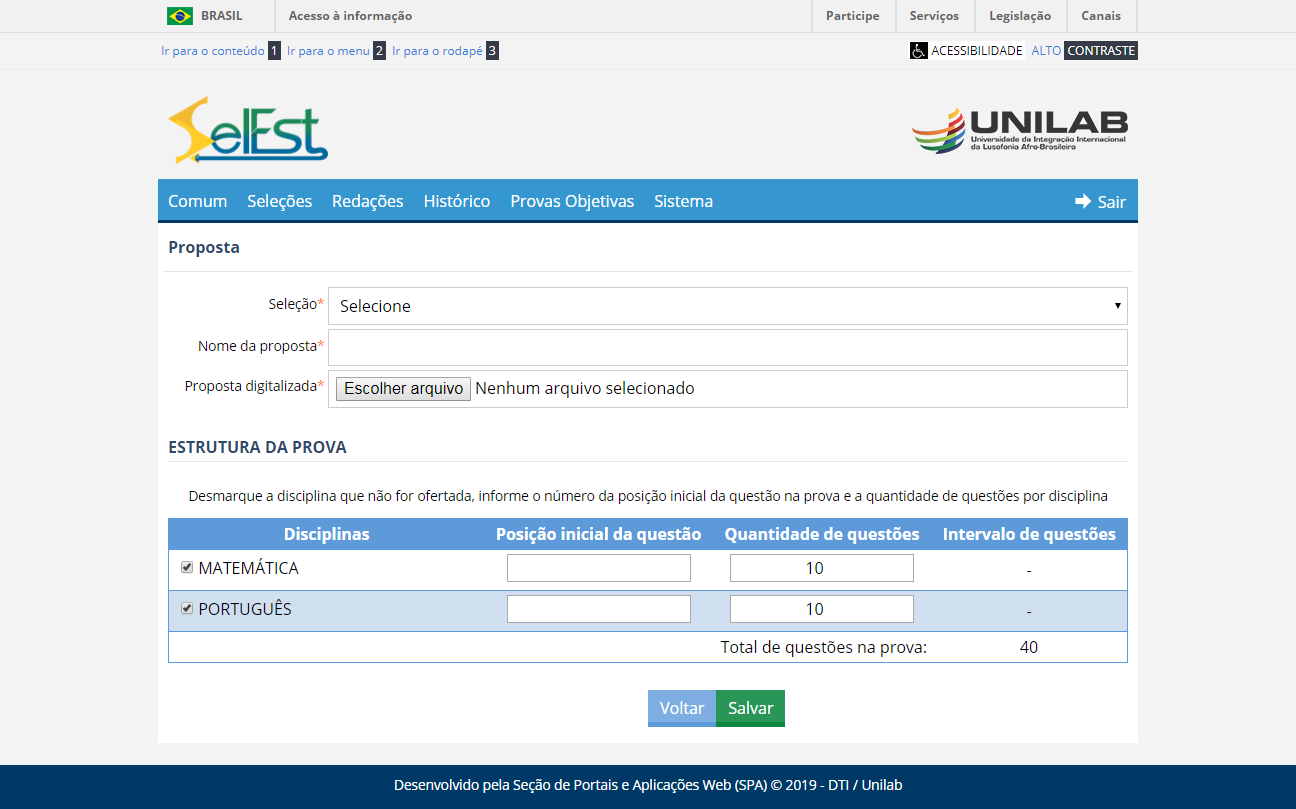Click the Nome da proposta field
This screenshot has height=809, width=1296.
(x=727, y=347)
